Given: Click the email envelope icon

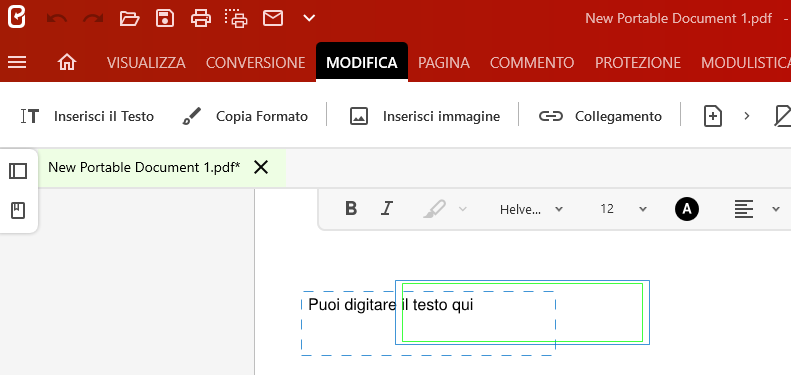Looking at the screenshot, I should pyautogui.click(x=273, y=19).
